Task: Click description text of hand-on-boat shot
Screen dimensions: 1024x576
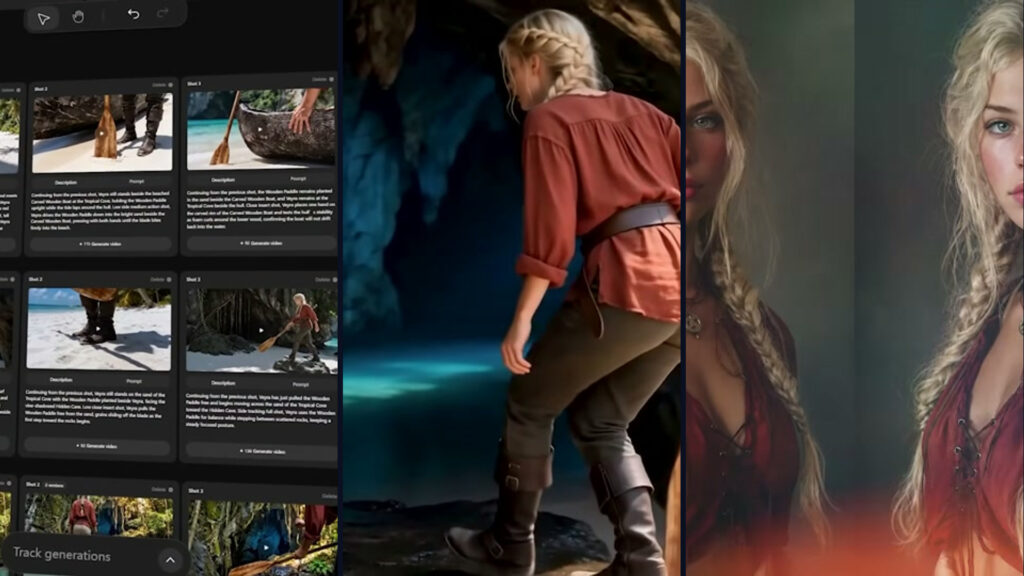Action: pyautogui.click(x=261, y=209)
